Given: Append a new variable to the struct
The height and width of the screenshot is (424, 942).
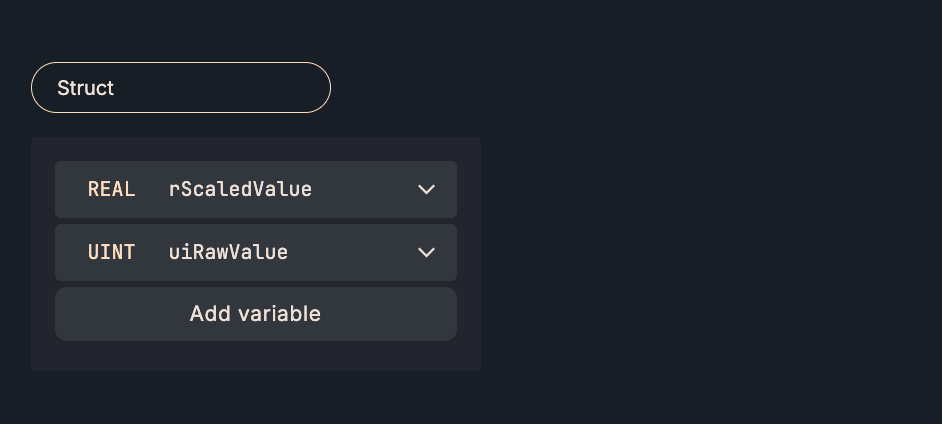Looking at the screenshot, I should click(x=255, y=314).
